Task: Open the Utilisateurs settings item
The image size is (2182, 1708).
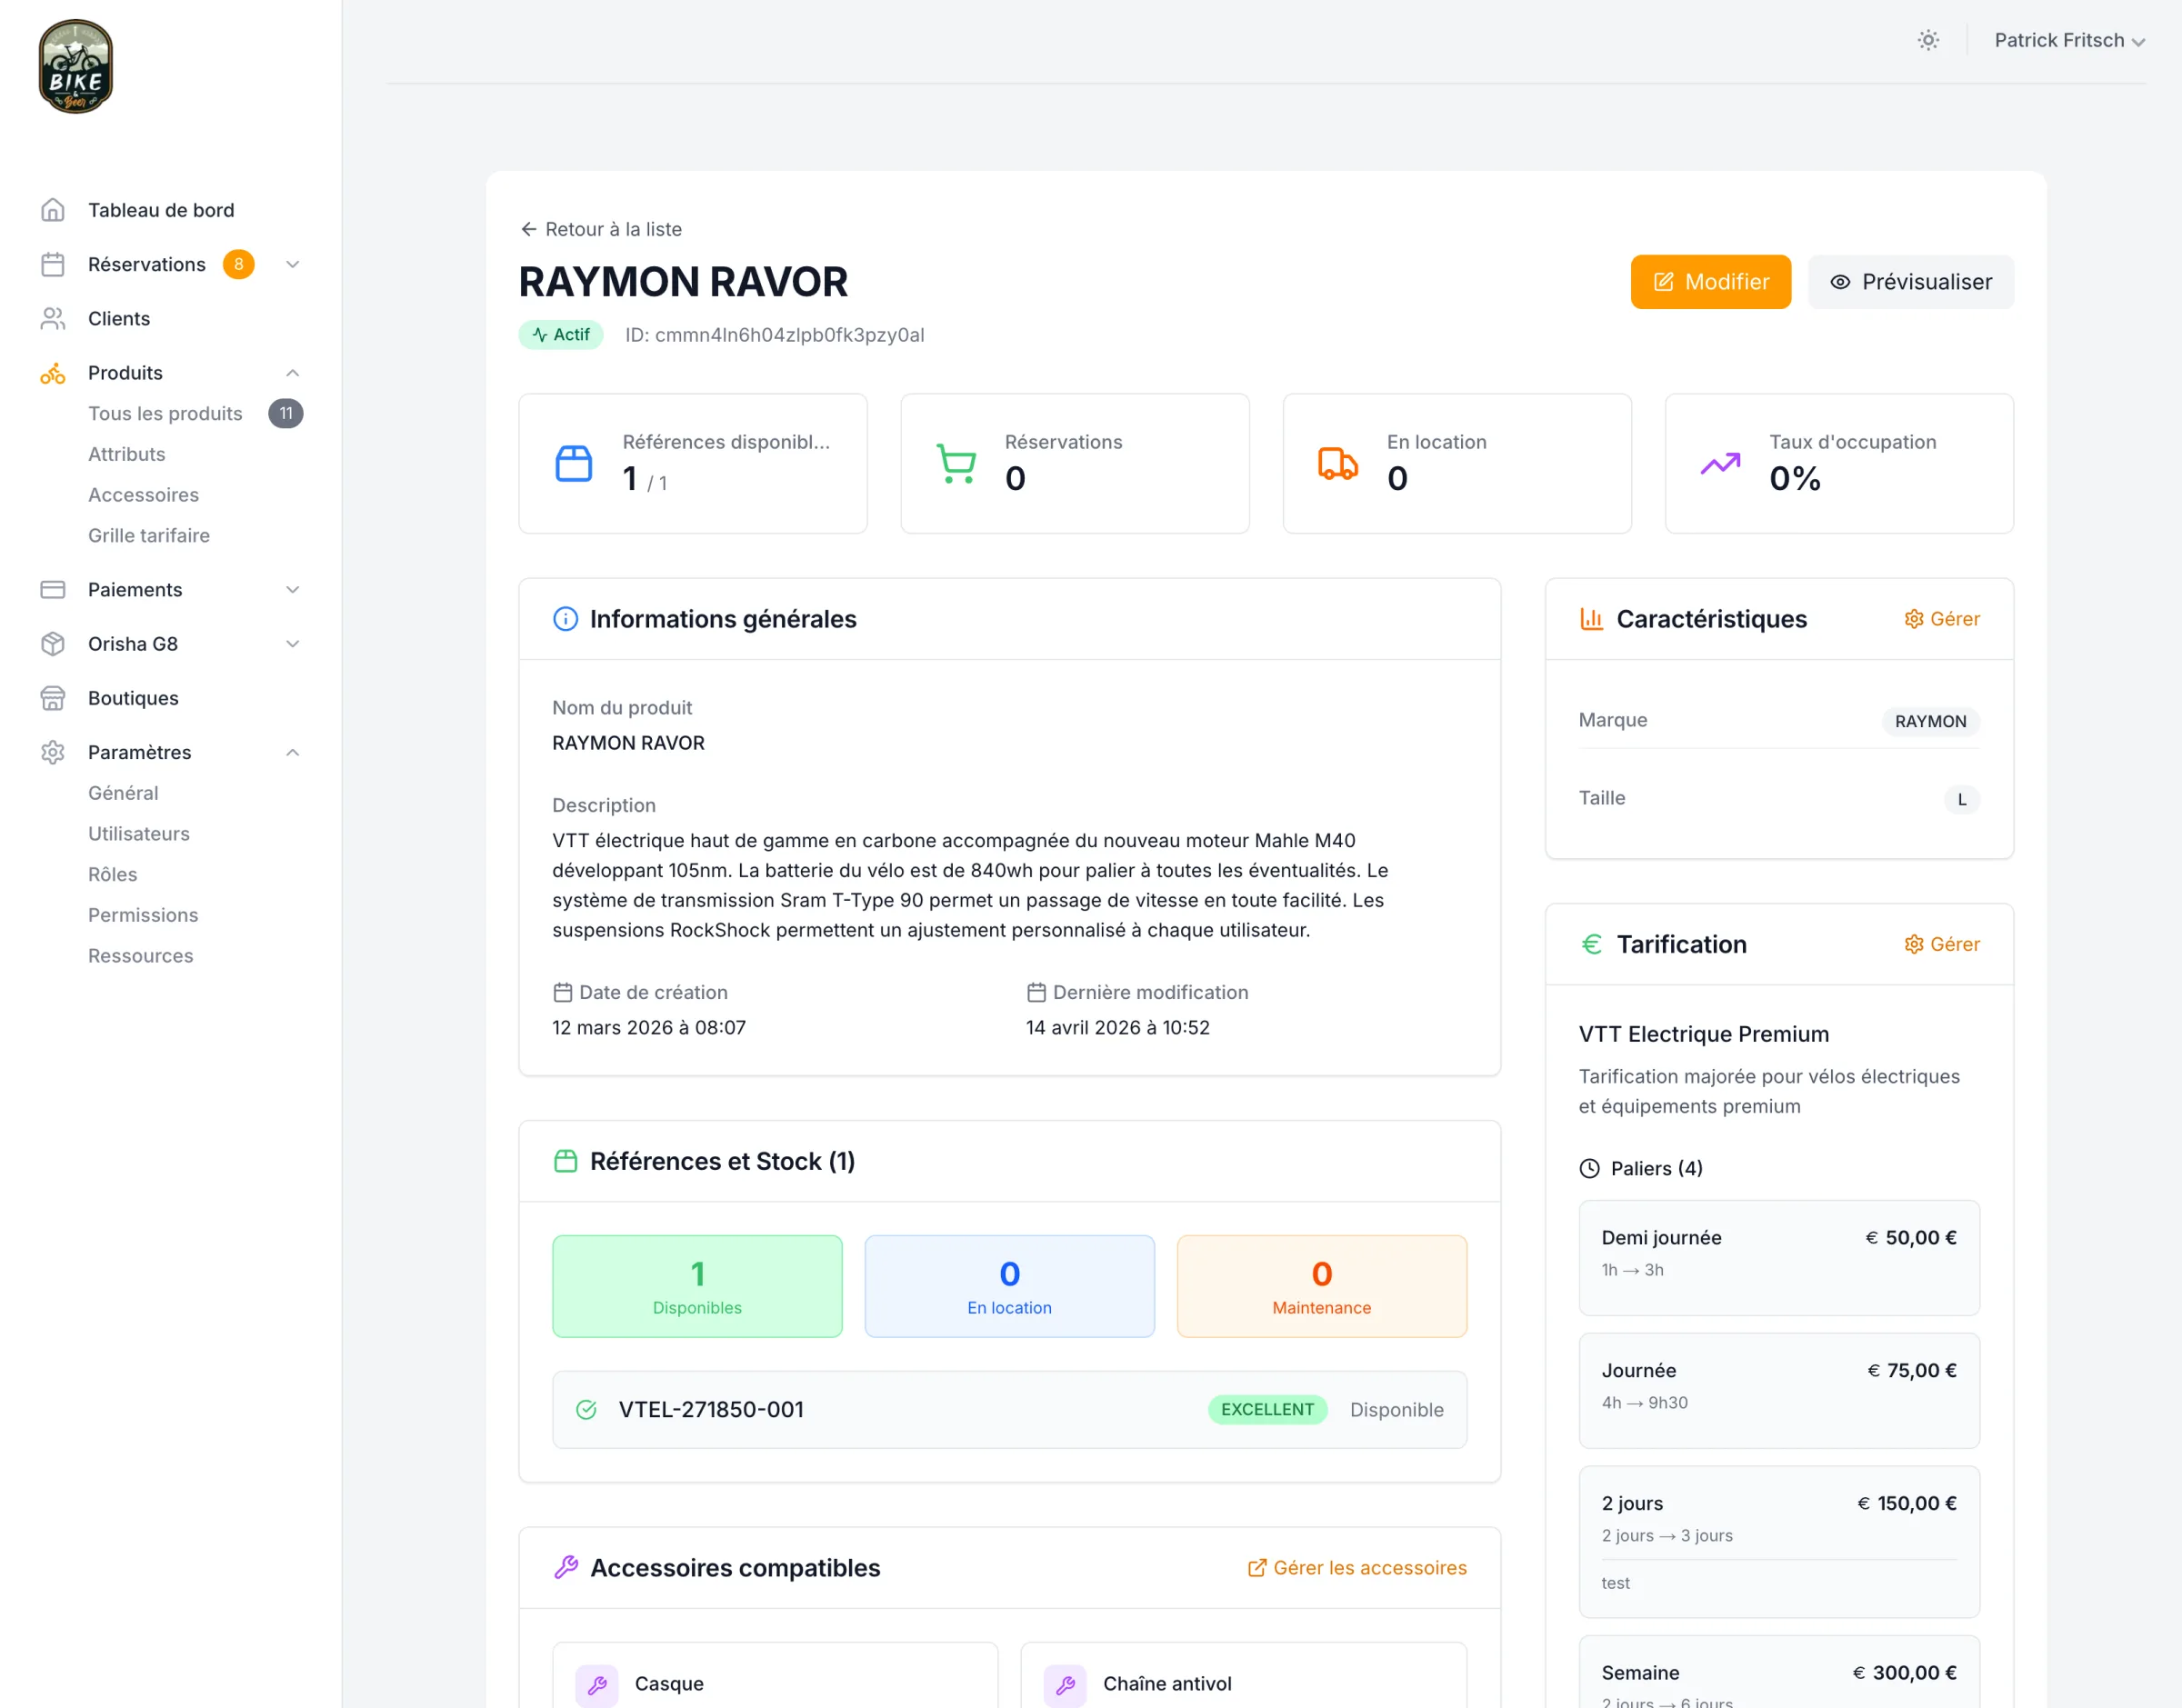Action: pyautogui.click(x=139, y=834)
